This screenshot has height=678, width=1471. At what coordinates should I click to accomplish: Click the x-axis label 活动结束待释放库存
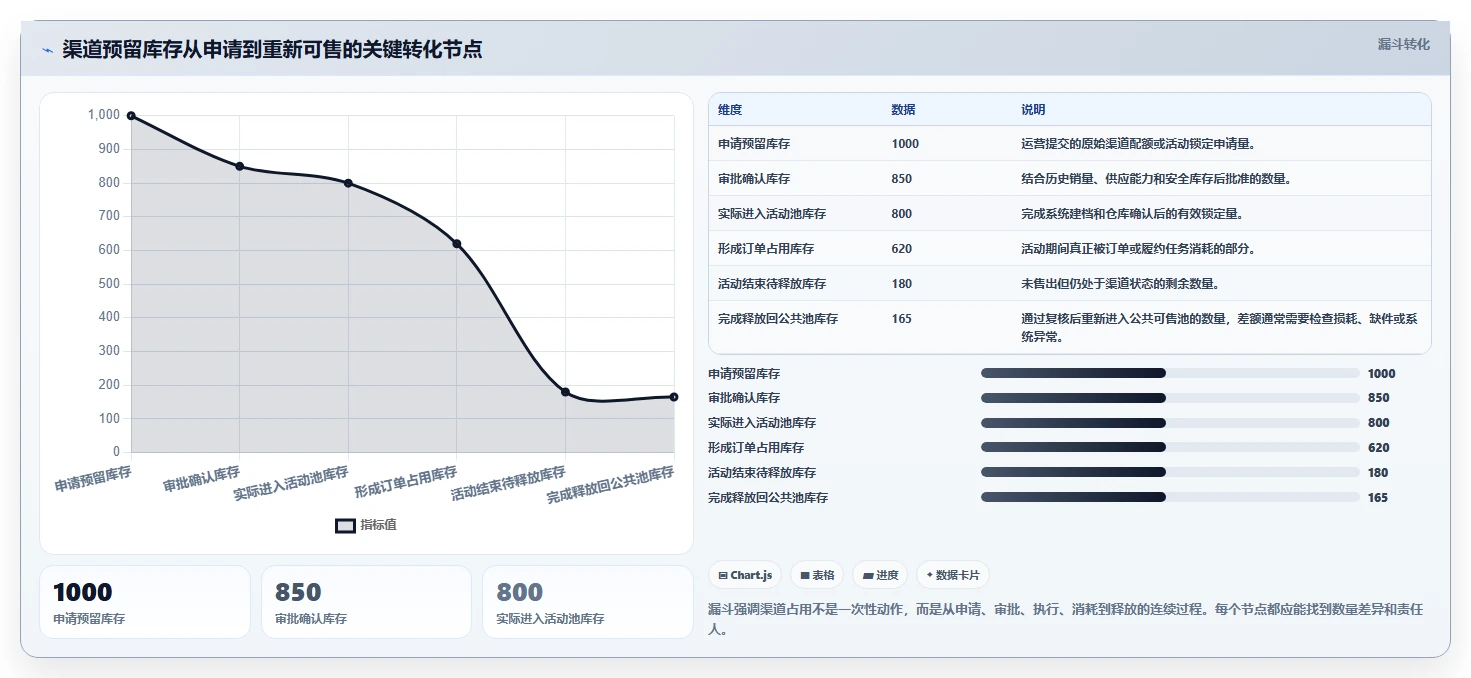[x=508, y=483]
